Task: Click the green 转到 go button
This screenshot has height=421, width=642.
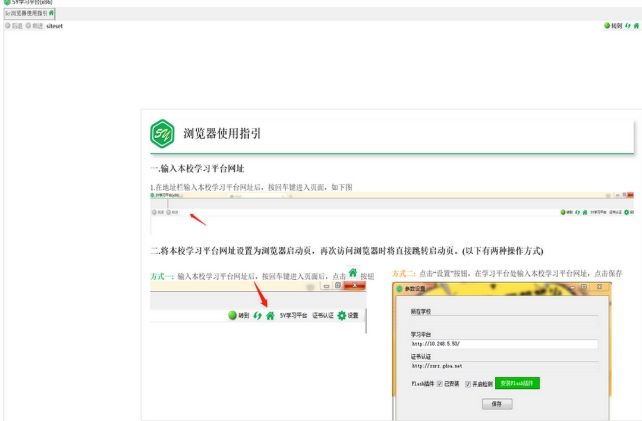Action: (613, 26)
